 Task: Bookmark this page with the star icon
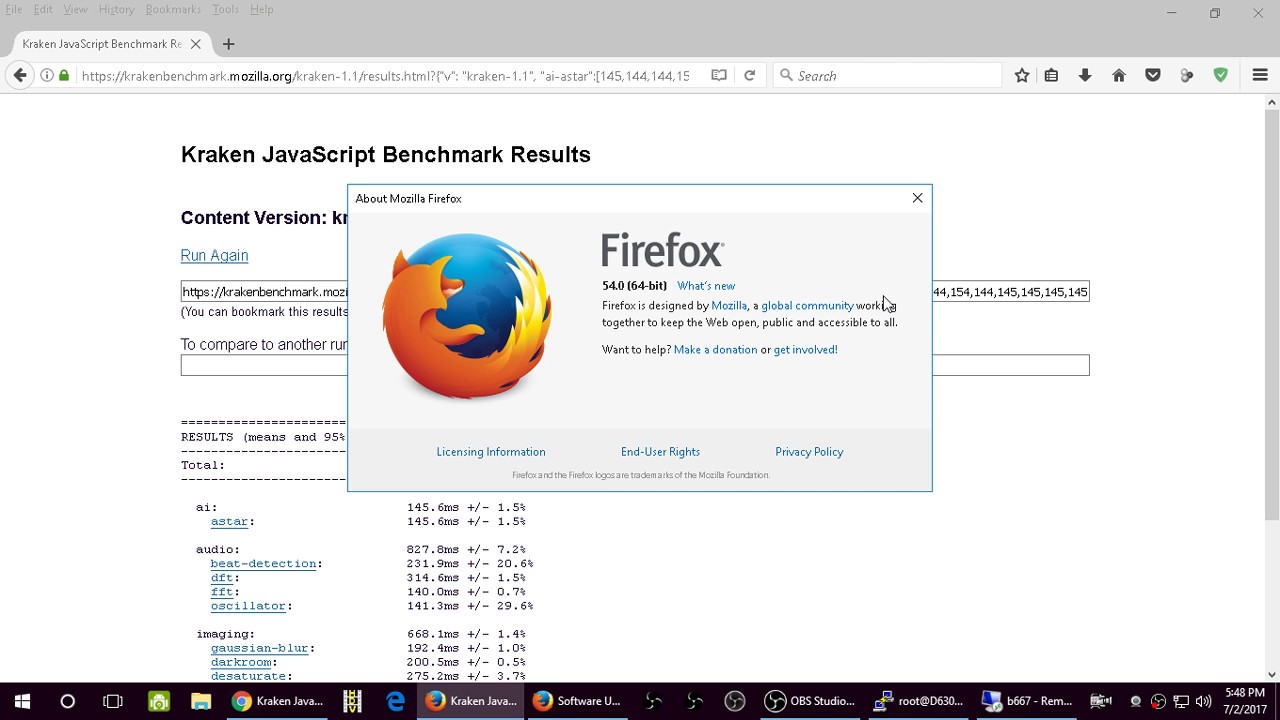[1022, 75]
